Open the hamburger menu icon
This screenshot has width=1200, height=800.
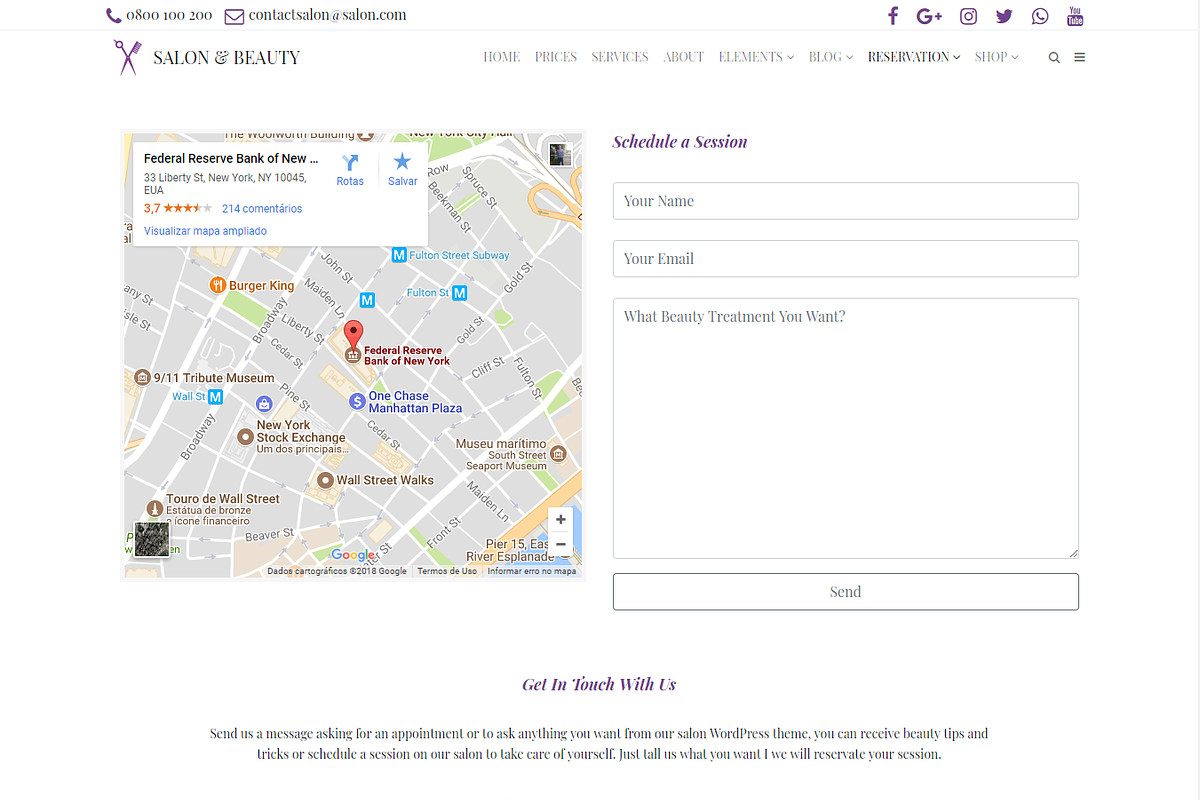(1080, 57)
